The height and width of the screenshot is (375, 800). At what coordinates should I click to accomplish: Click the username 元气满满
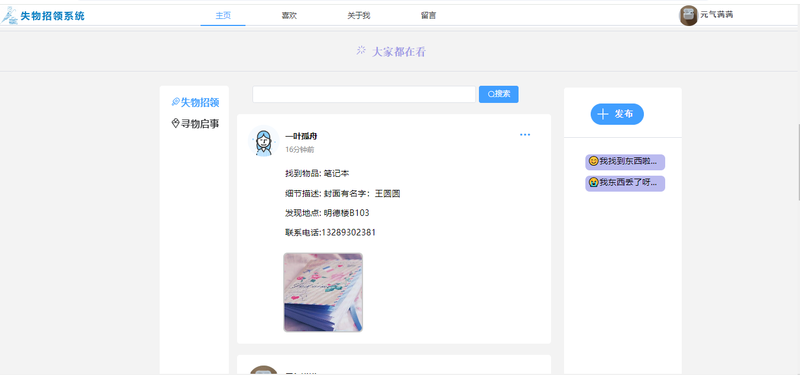coord(717,15)
